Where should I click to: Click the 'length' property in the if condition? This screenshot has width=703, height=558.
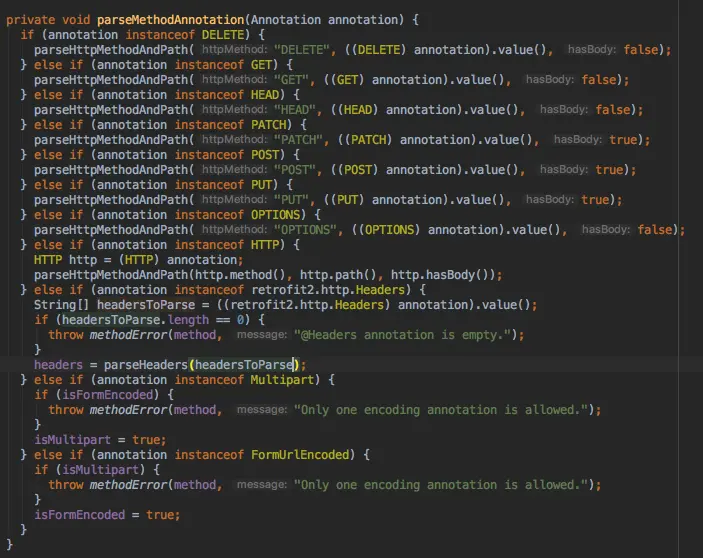click(x=188, y=320)
